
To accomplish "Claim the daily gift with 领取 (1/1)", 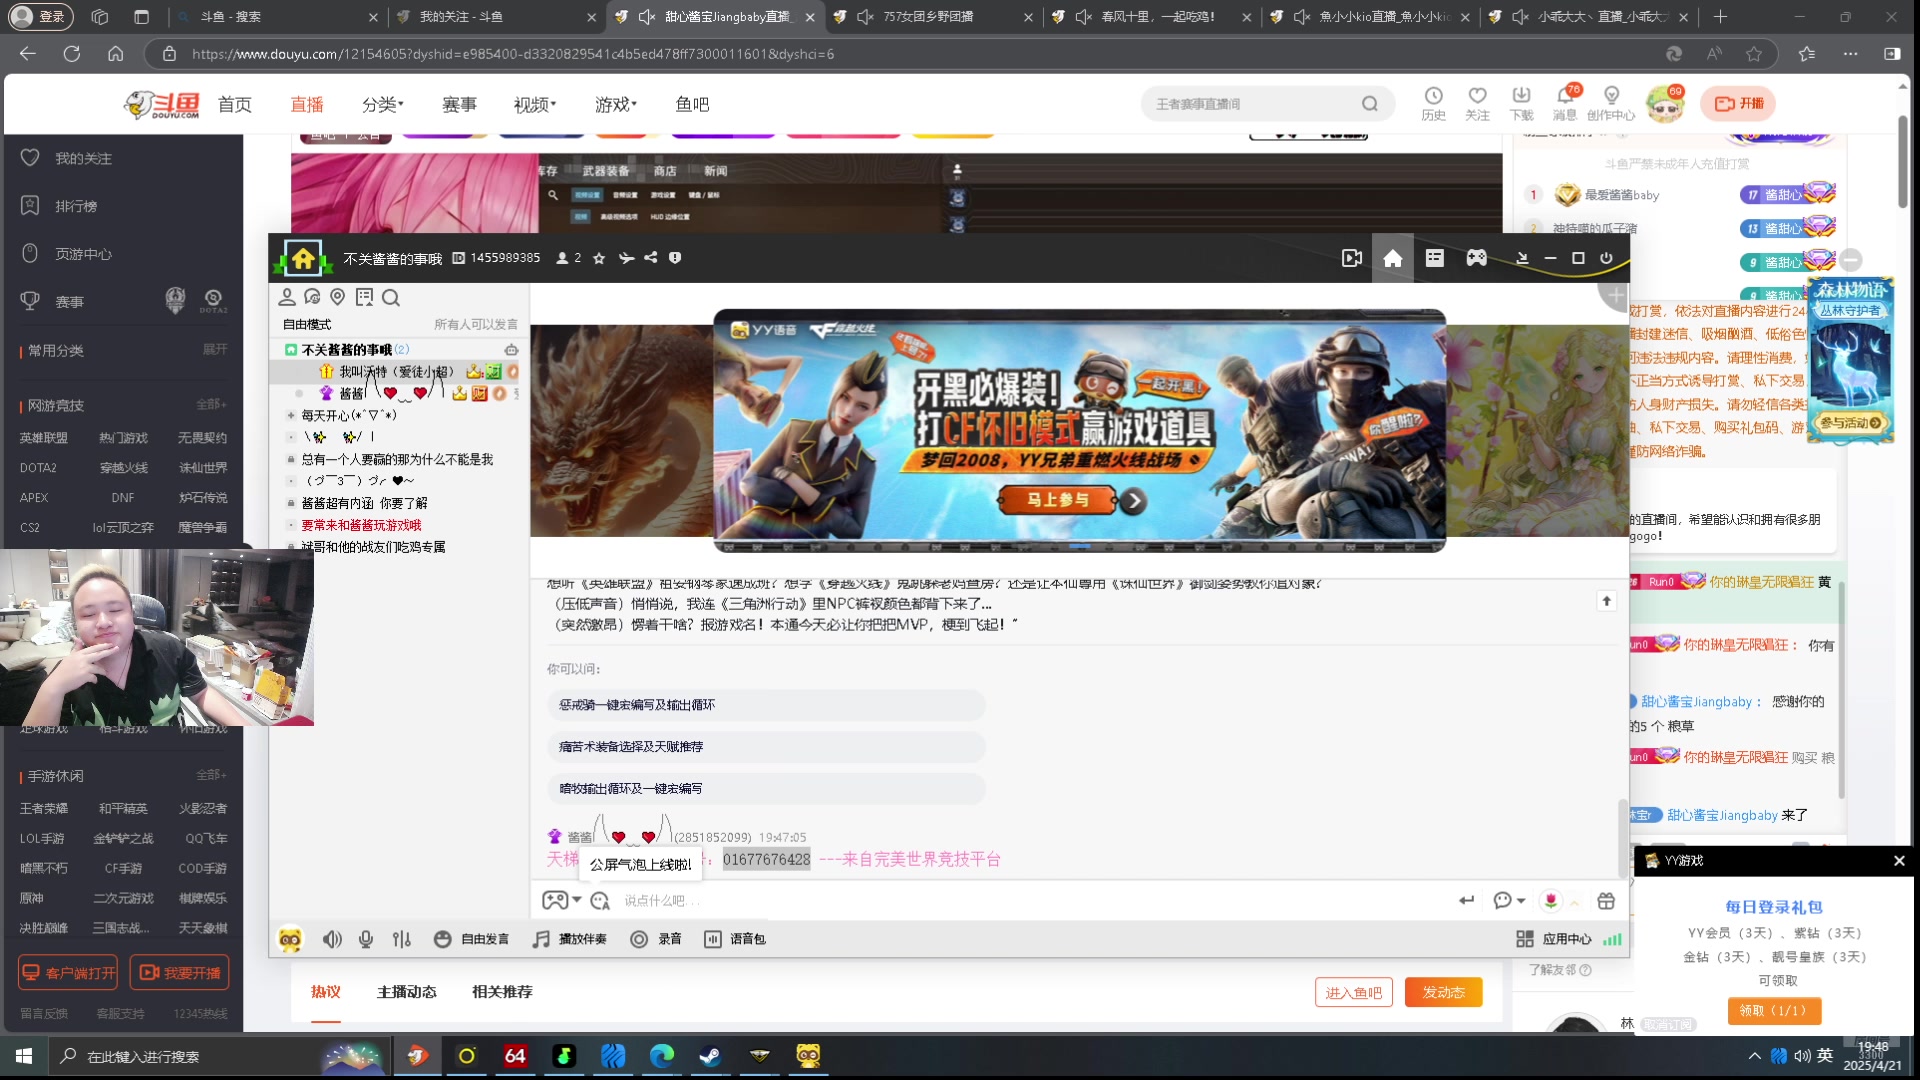I will tap(1773, 1011).
